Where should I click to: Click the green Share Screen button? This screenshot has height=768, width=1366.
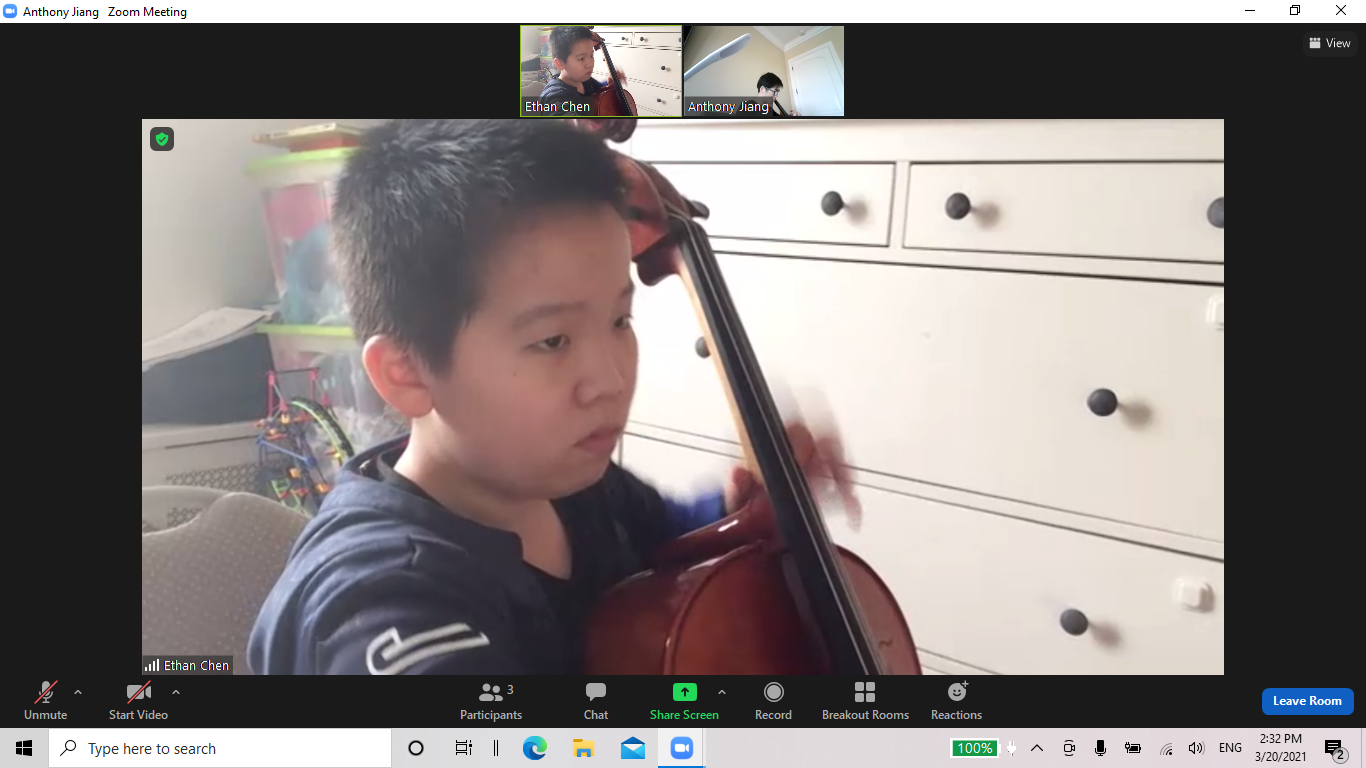click(684, 700)
